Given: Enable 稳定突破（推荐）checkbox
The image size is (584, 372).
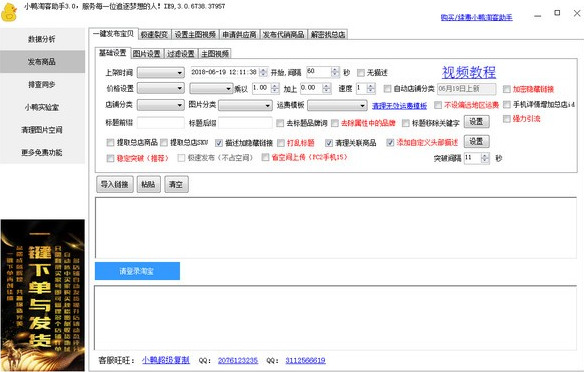Looking at the screenshot, I should pos(110,158).
